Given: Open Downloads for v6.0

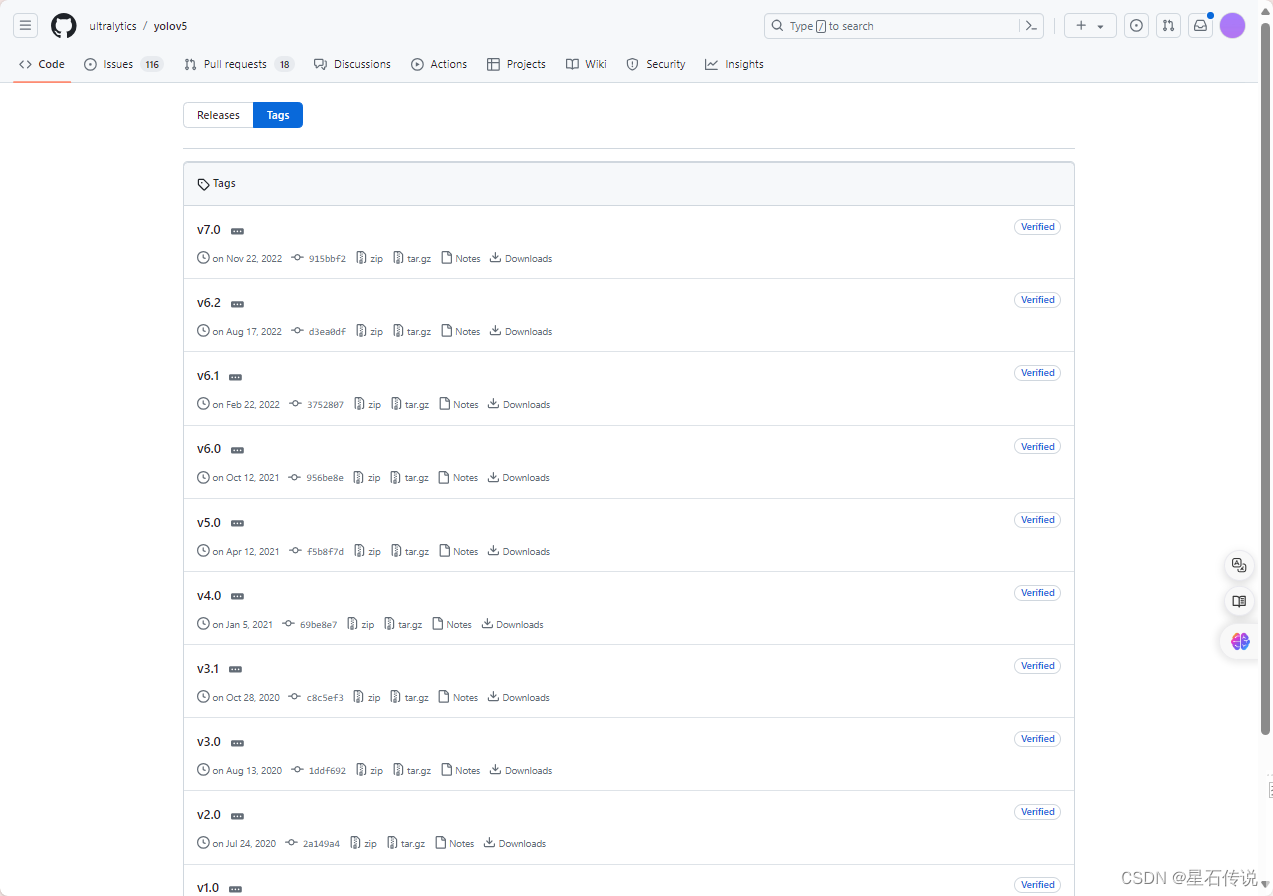Looking at the screenshot, I should tap(519, 477).
